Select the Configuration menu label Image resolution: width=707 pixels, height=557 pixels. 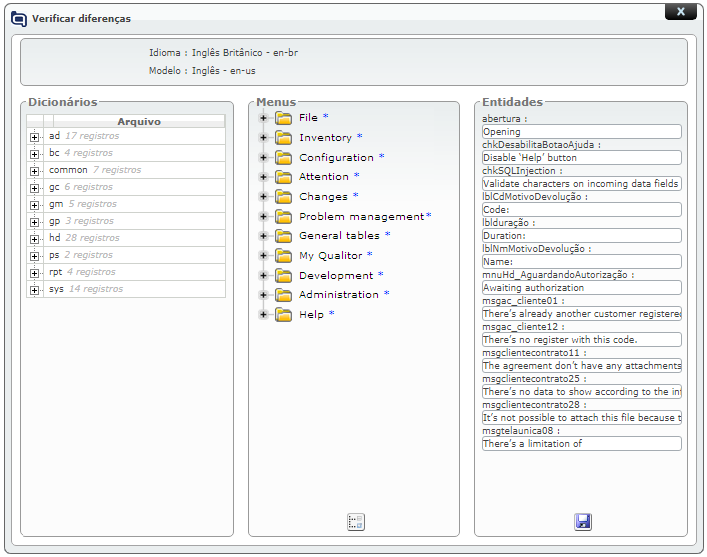pos(336,157)
